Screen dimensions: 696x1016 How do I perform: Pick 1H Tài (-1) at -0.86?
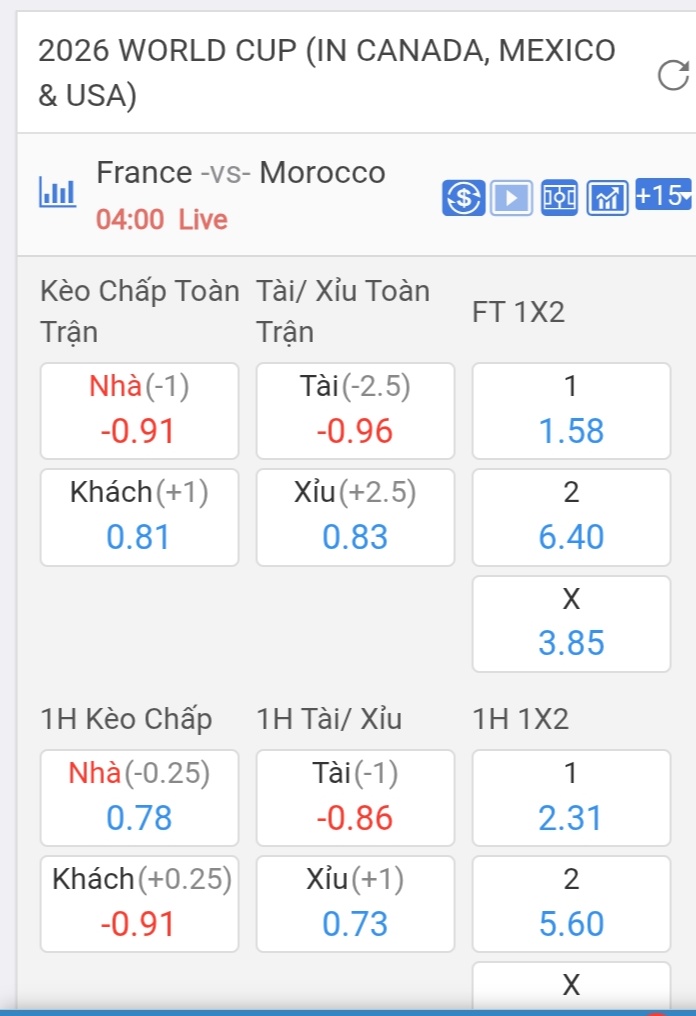pyautogui.click(x=355, y=798)
